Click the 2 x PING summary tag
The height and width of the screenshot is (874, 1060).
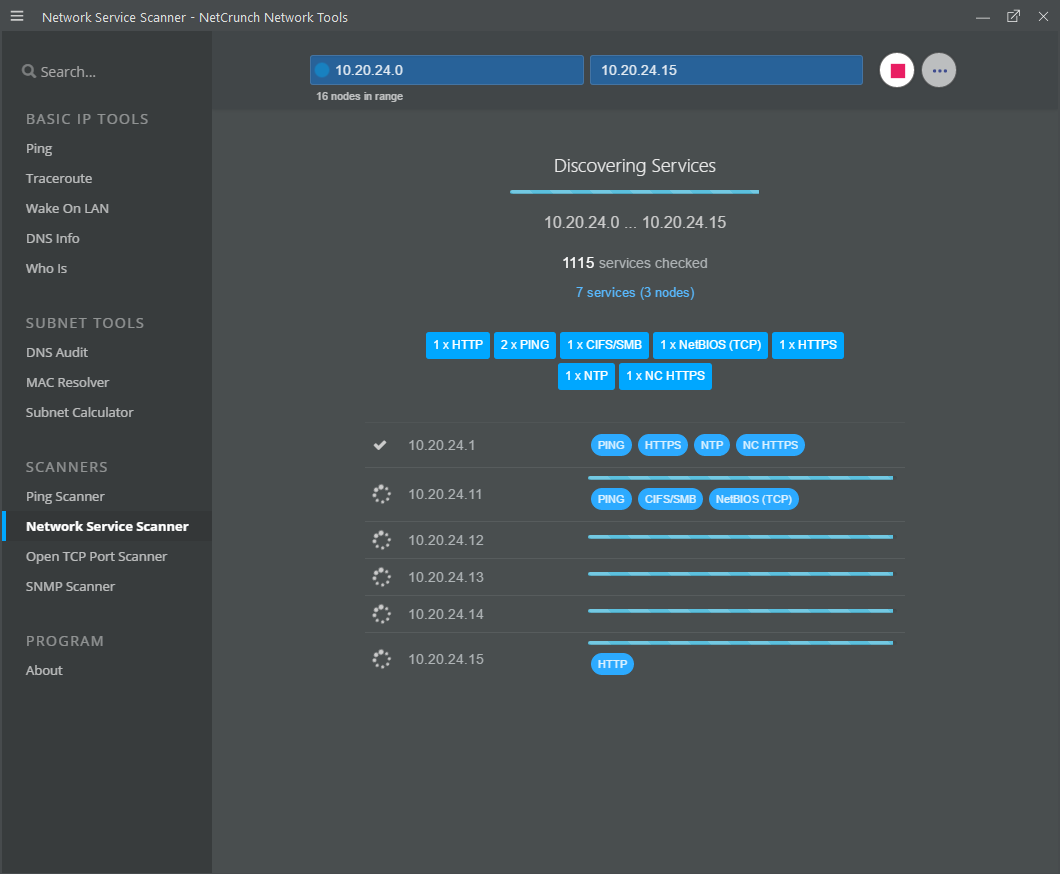click(x=525, y=345)
